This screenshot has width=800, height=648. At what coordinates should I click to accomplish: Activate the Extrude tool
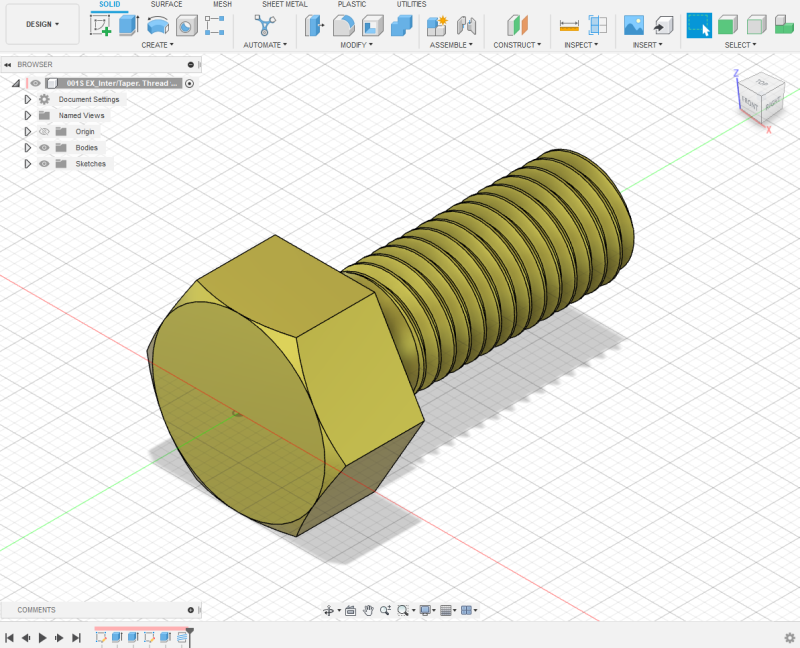tap(128, 25)
